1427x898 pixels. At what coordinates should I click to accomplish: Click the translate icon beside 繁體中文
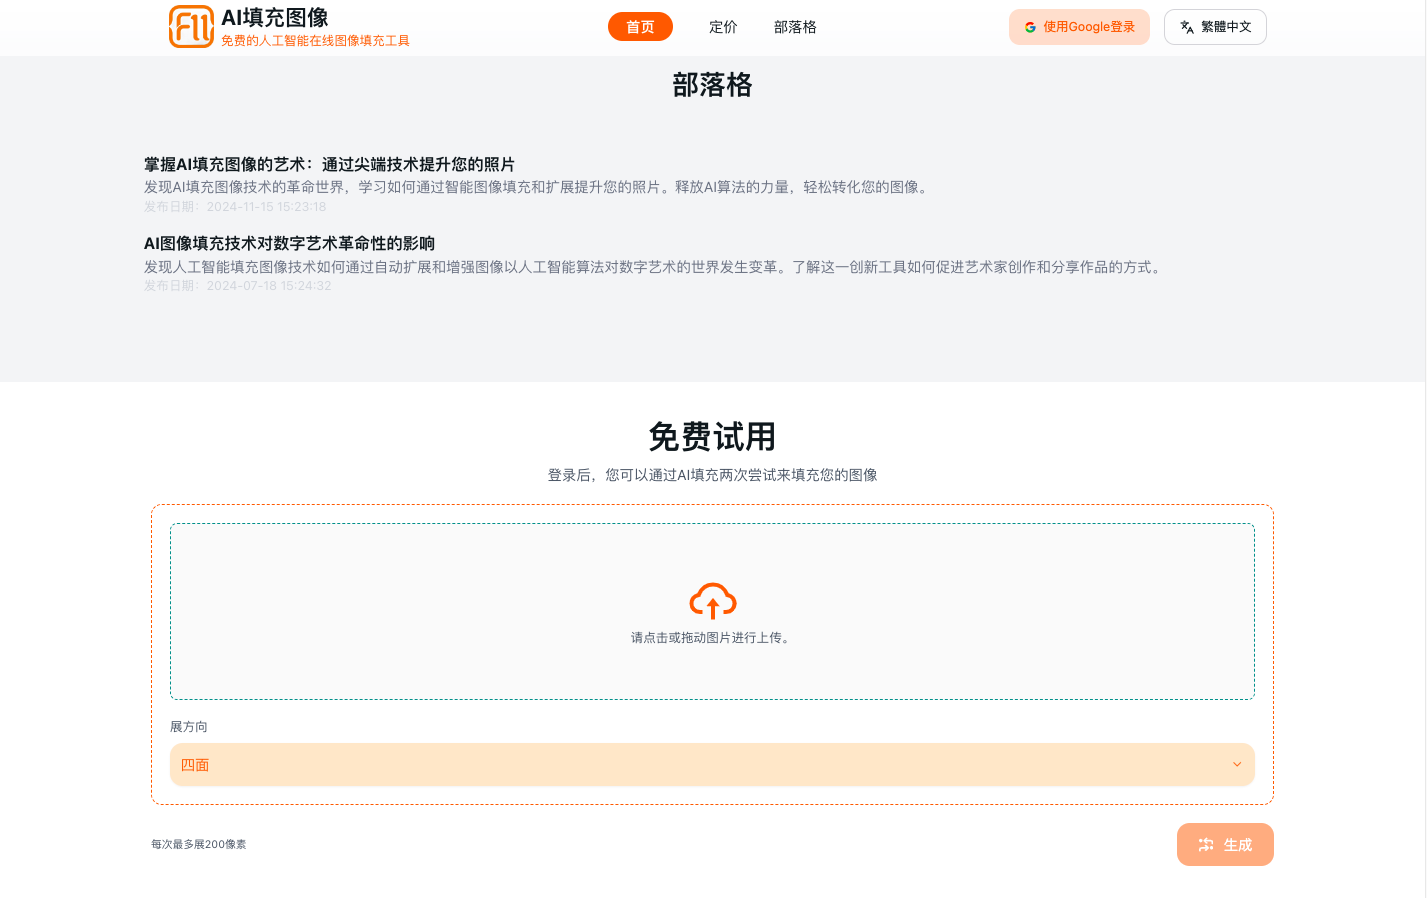coord(1186,27)
